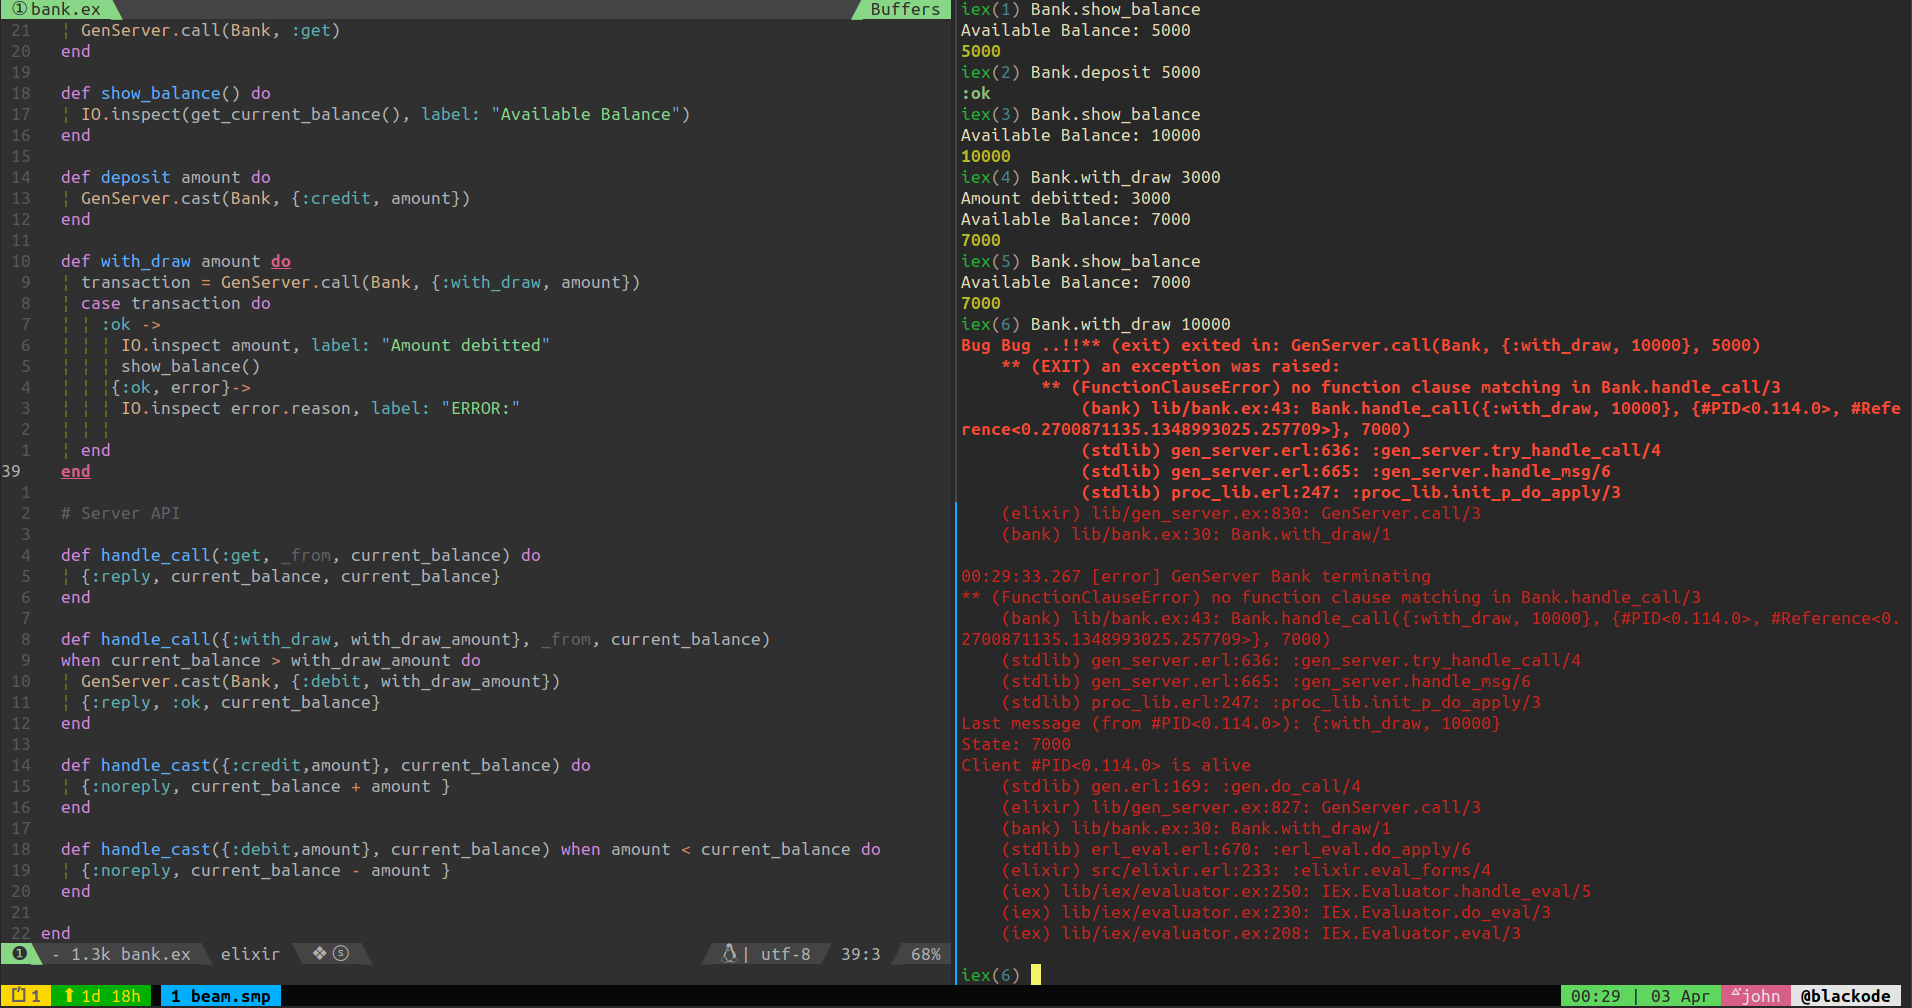The width and height of the screenshot is (1912, 1008).
Task: Click the uptime arrow showing 1d 18h
Action: click(x=69, y=996)
